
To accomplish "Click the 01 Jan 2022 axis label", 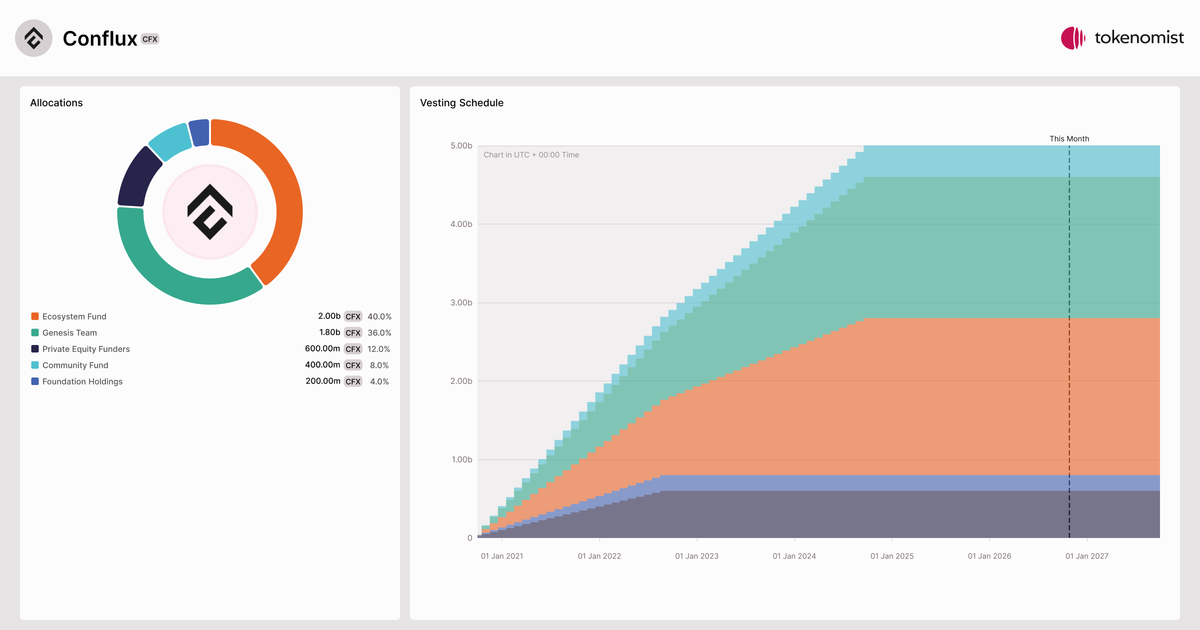I will click(x=599, y=556).
